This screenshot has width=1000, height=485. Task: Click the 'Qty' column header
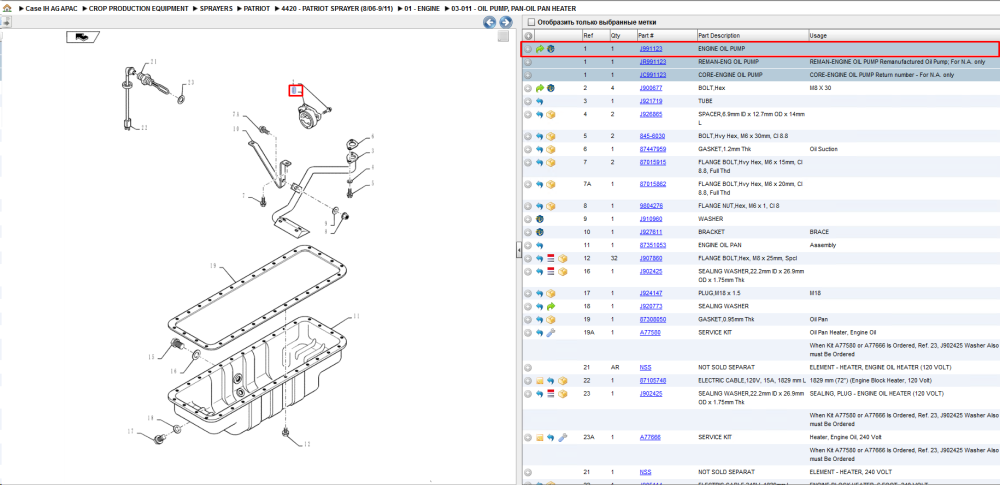coord(622,36)
